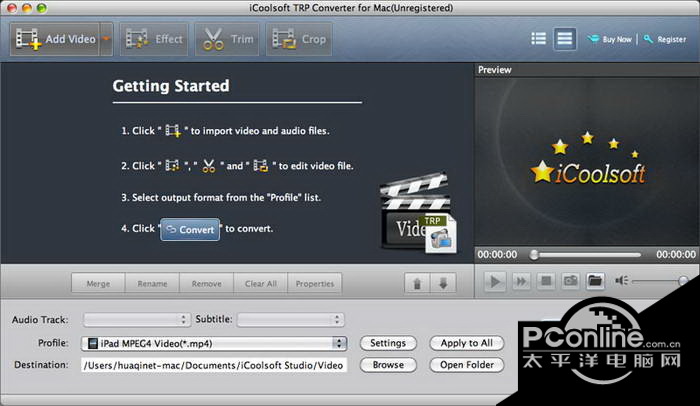Click the preview seek bar handle

[534, 255]
